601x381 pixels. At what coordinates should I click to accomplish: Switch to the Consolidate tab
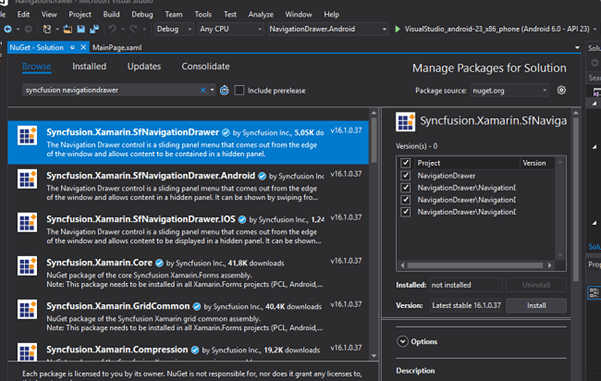point(205,66)
